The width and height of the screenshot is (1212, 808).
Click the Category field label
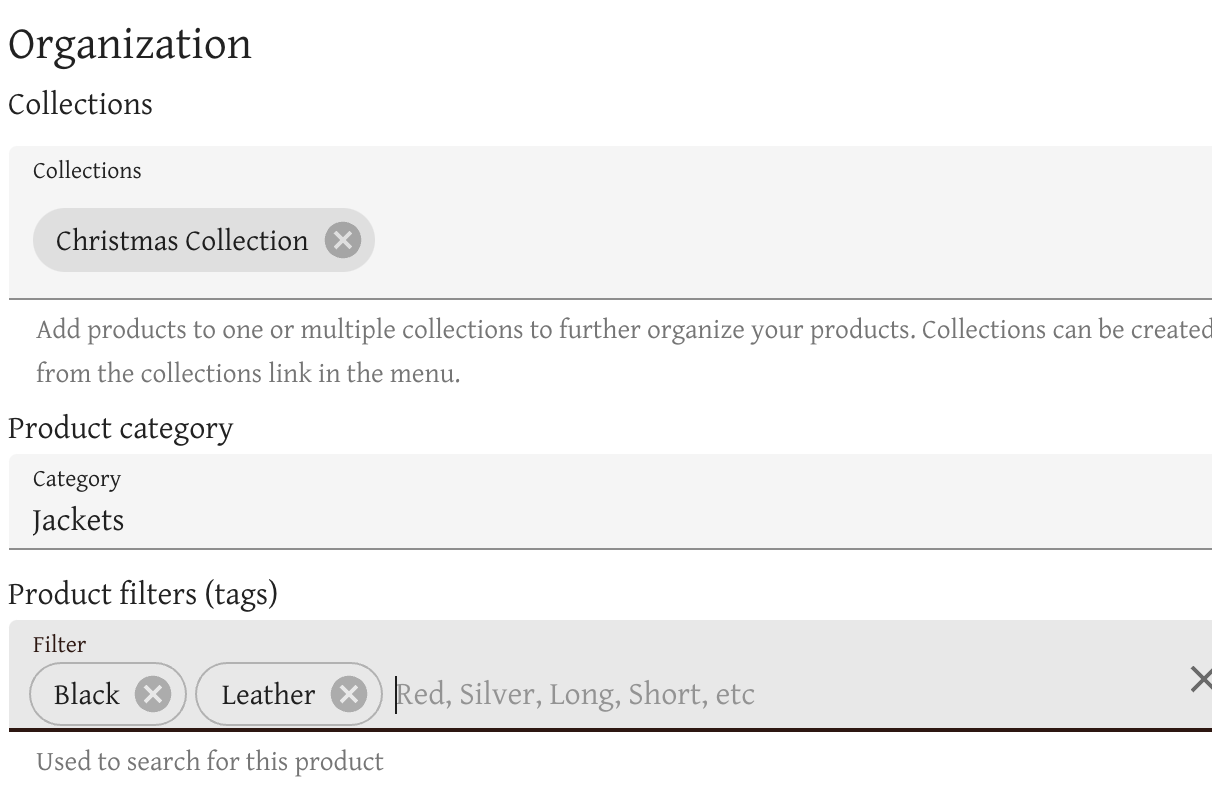tap(76, 479)
